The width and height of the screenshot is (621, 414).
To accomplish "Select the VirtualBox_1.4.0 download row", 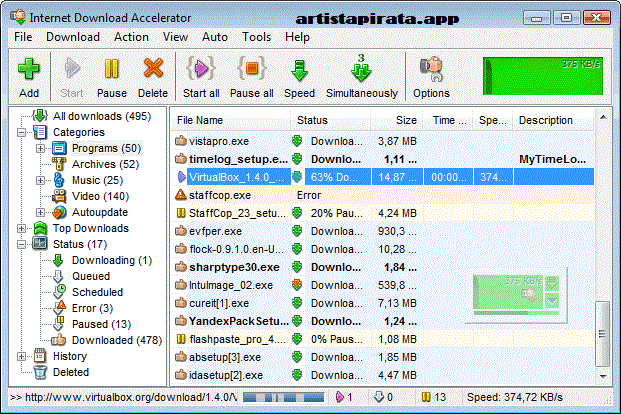I will coord(383,177).
